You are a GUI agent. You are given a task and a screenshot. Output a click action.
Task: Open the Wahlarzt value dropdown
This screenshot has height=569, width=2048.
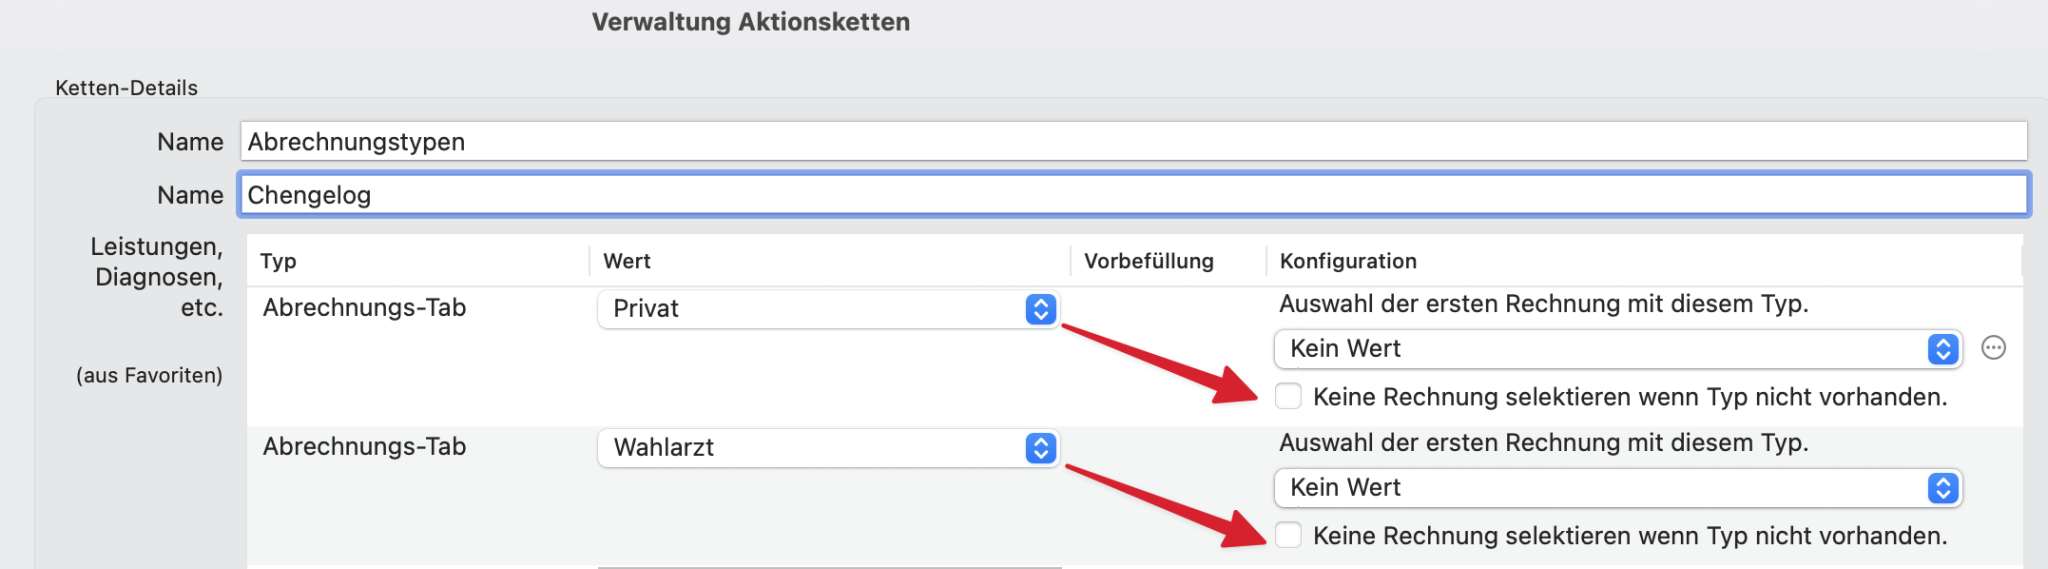click(828, 448)
